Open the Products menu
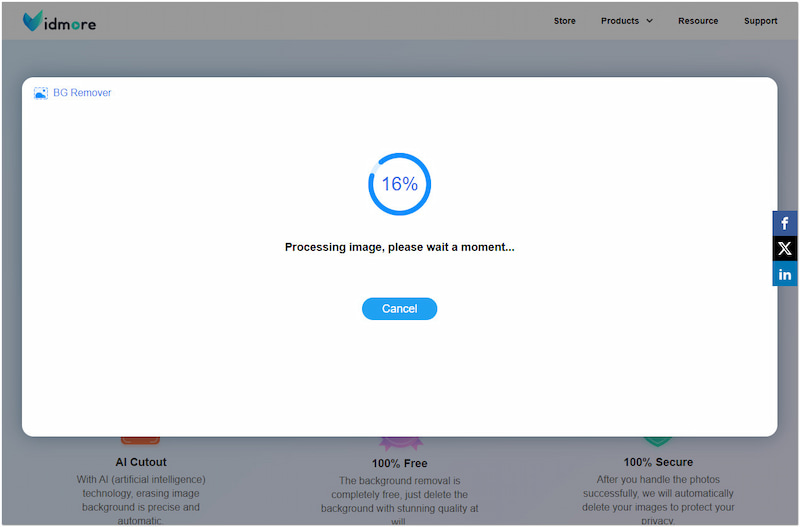The height and width of the screenshot is (527, 800). 620,21
